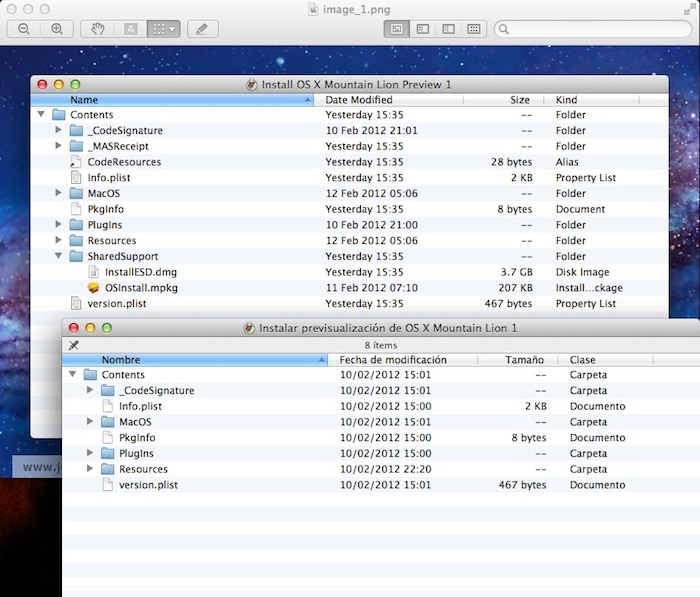Click the zoom in magnifier button
700x597 pixels.
click(x=56, y=29)
